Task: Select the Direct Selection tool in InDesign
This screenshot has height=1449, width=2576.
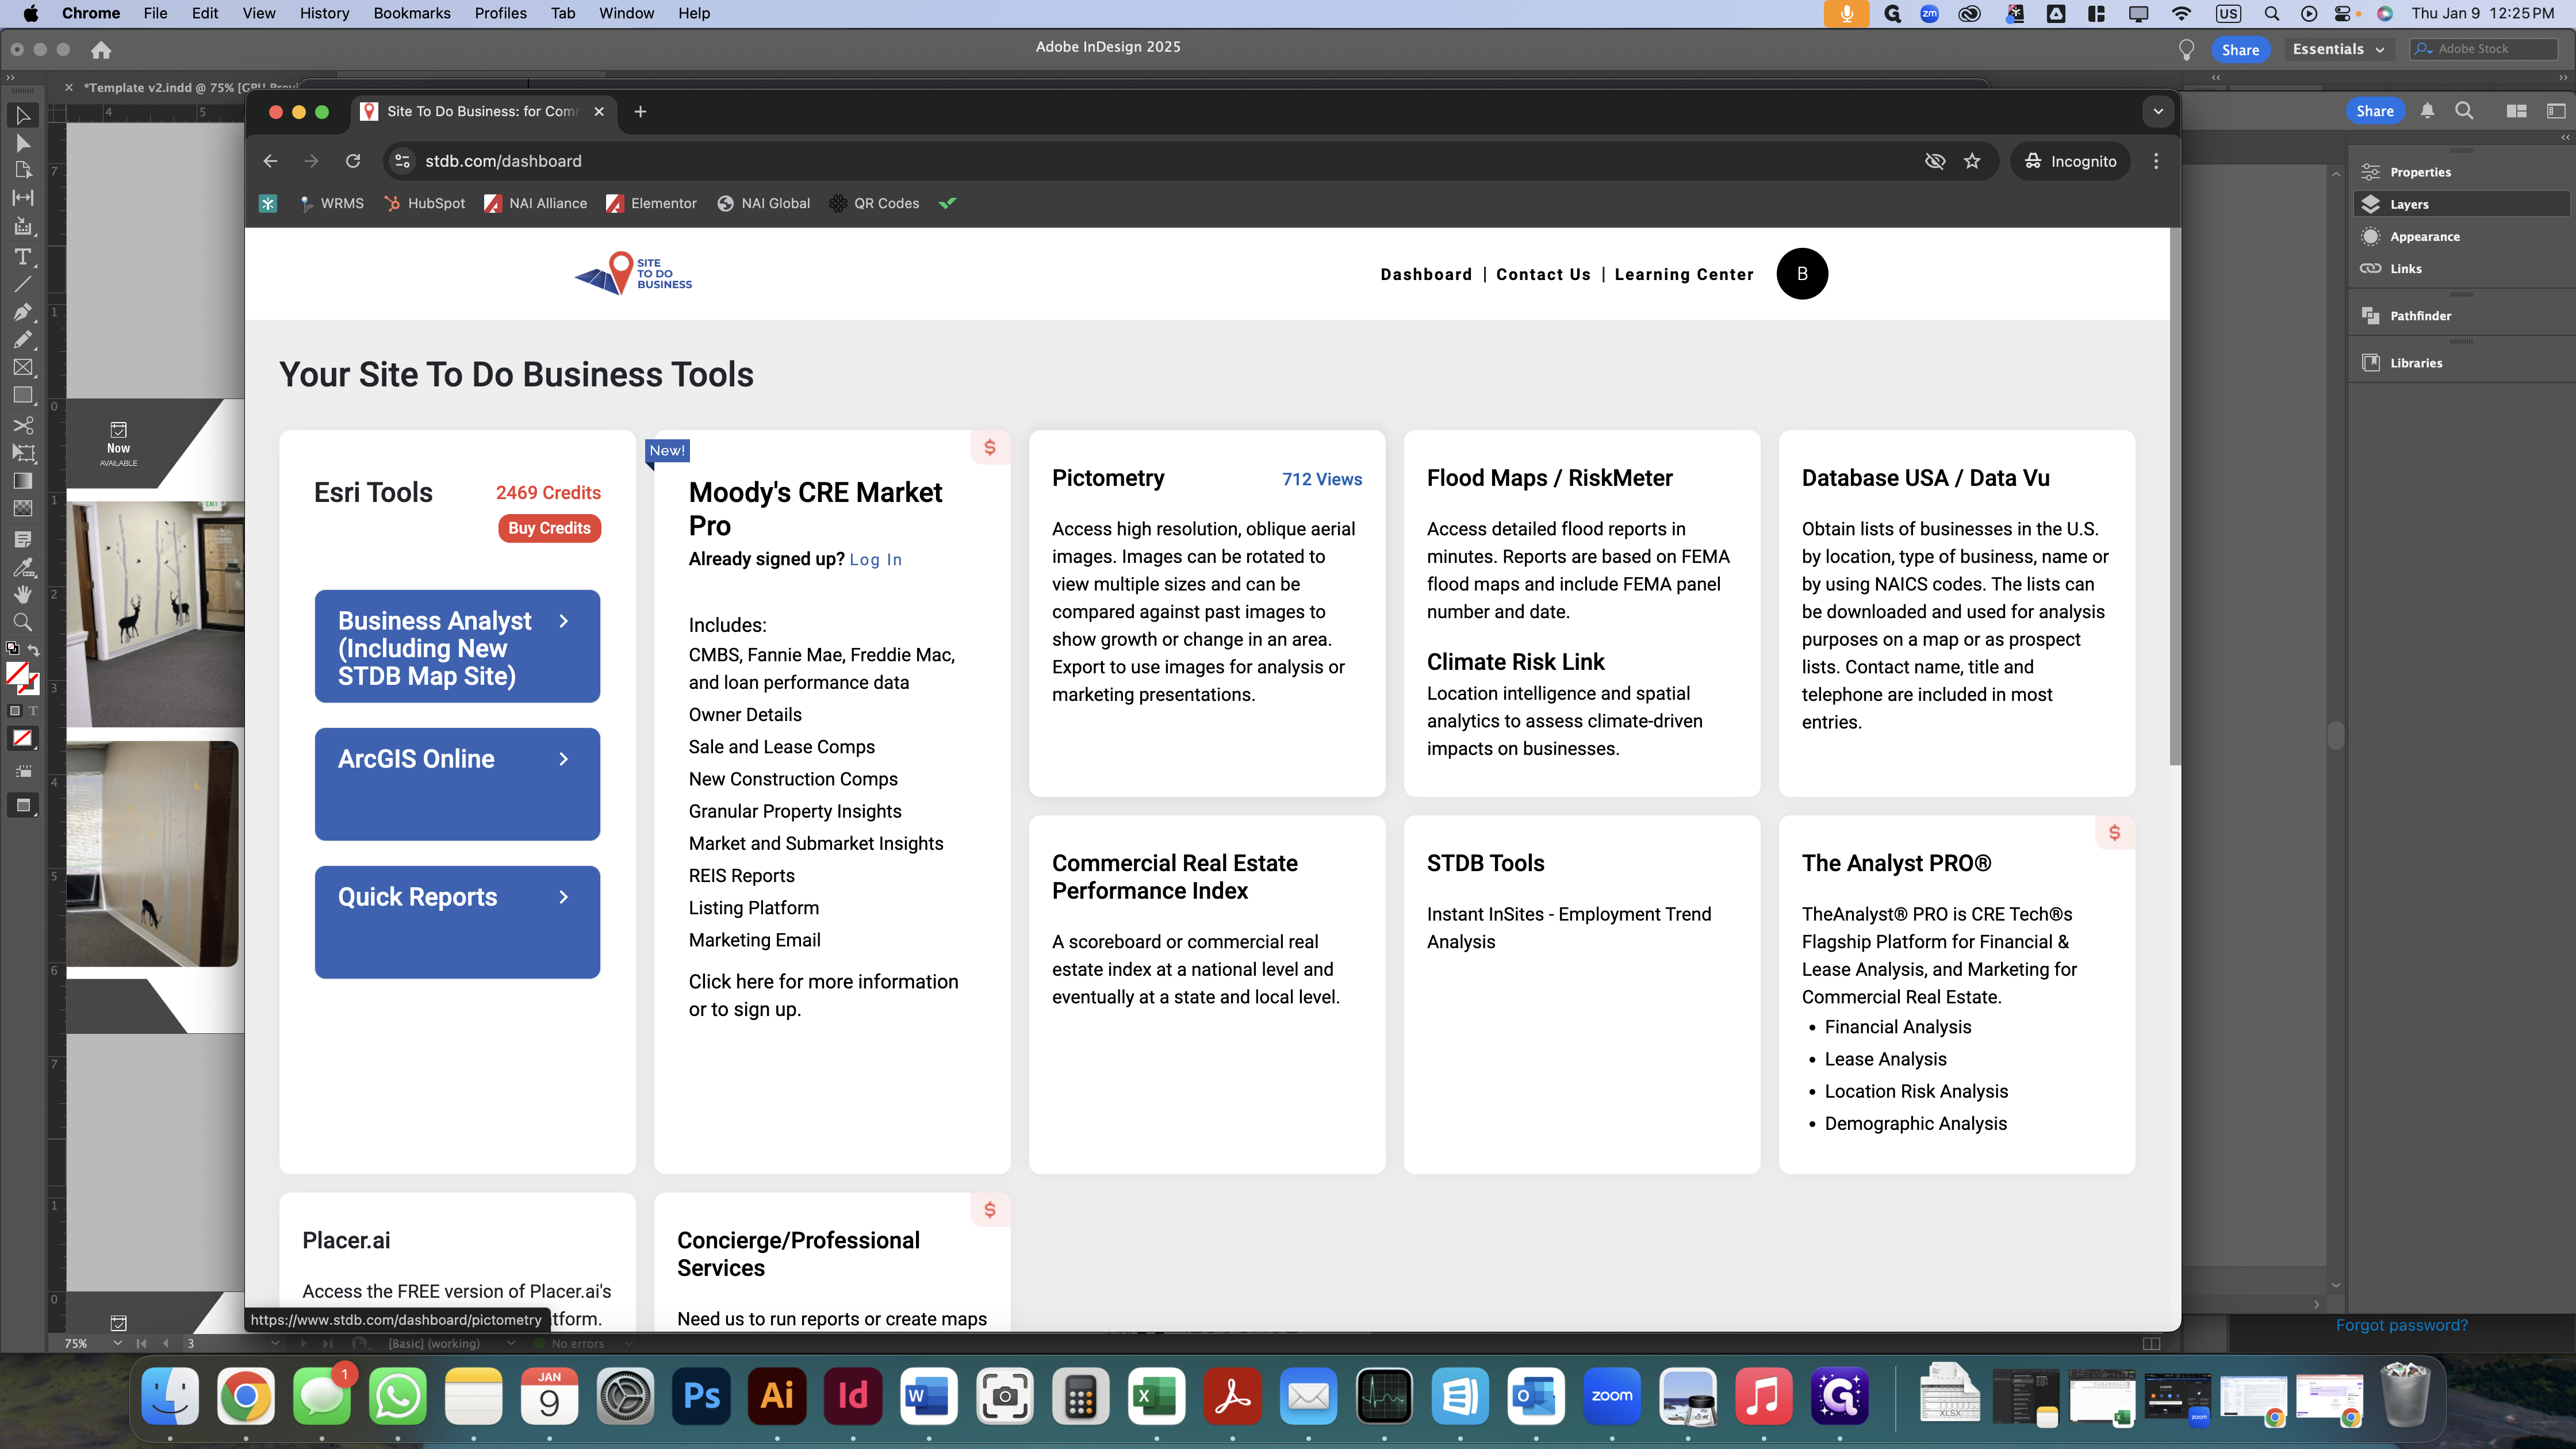Action: (23, 143)
